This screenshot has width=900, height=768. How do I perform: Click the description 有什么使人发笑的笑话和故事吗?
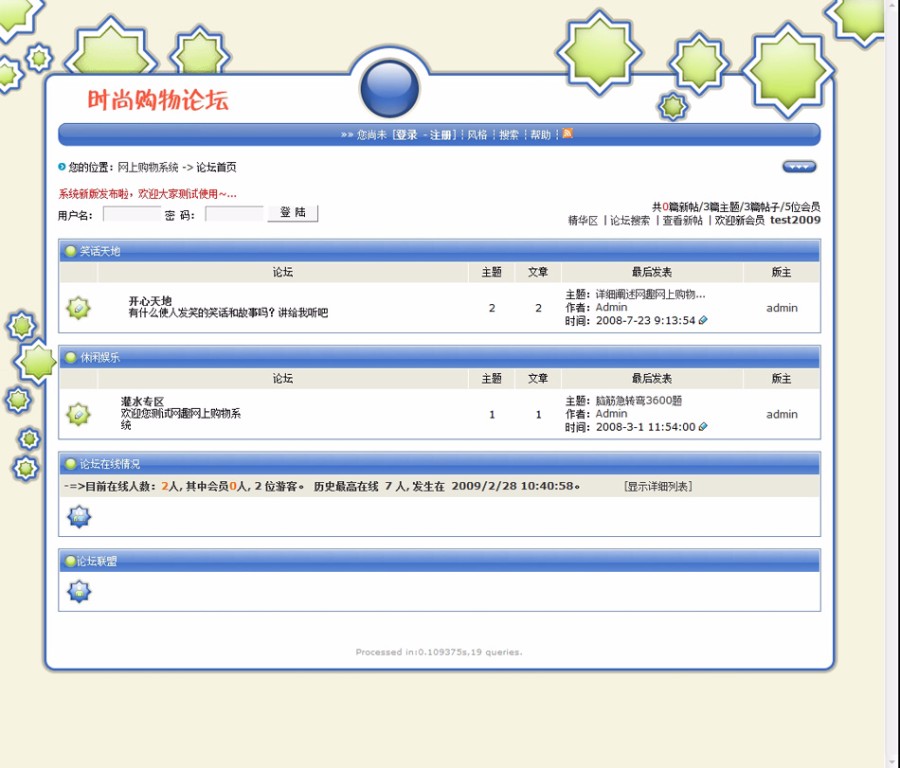coord(228,313)
